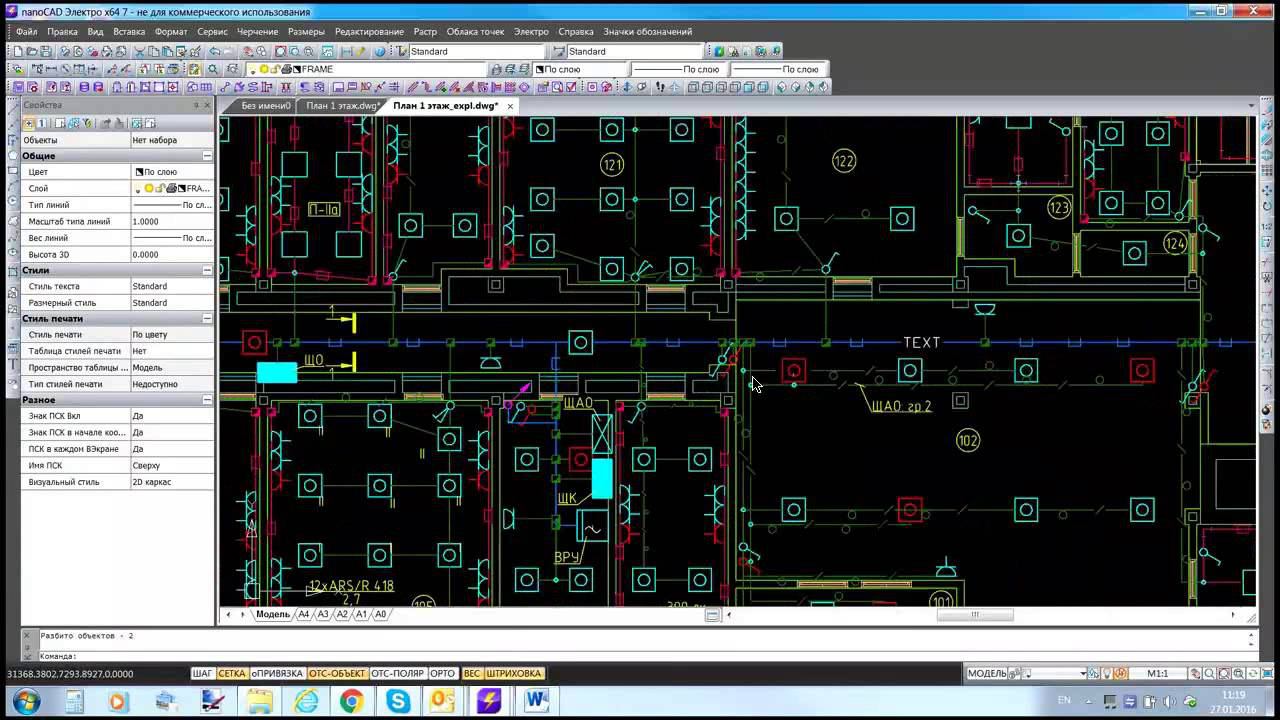1280x720 pixels.
Task: Toggle СЕТКА grid display
Action: [232, 674]
